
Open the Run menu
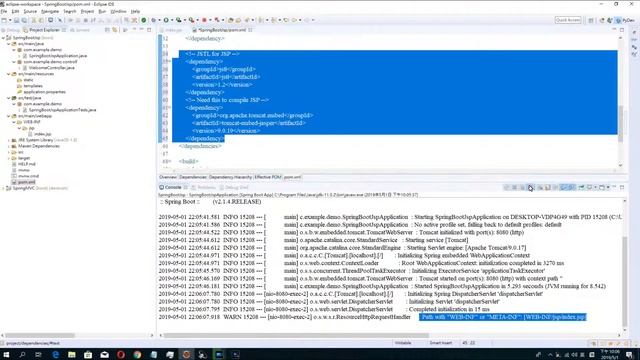[102, 11]
